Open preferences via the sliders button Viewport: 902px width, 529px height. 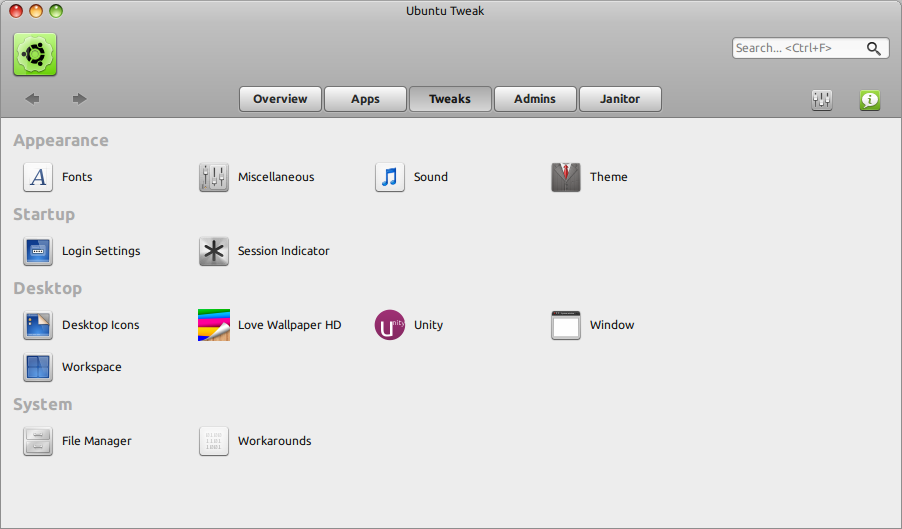822,100
